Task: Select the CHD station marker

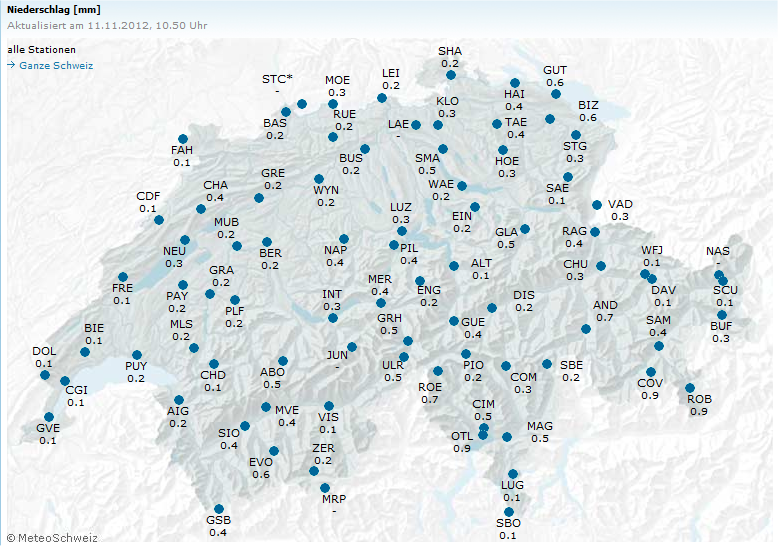Action: click(x=213, y=364)
